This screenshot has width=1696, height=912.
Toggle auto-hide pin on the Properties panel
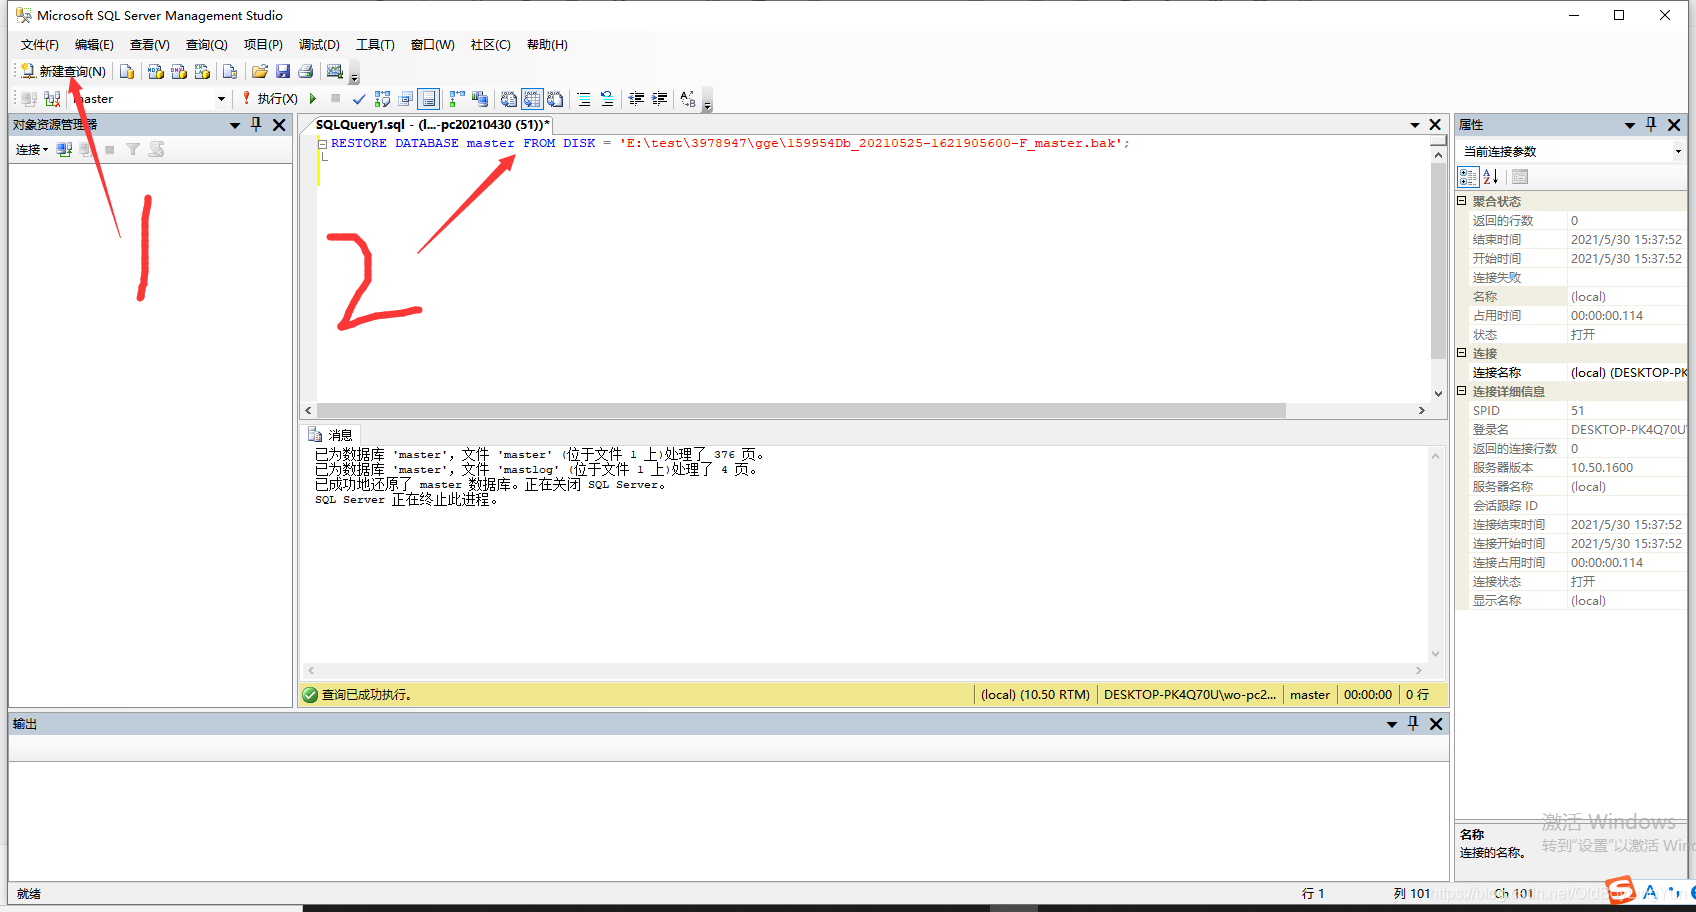point(1651,124)
